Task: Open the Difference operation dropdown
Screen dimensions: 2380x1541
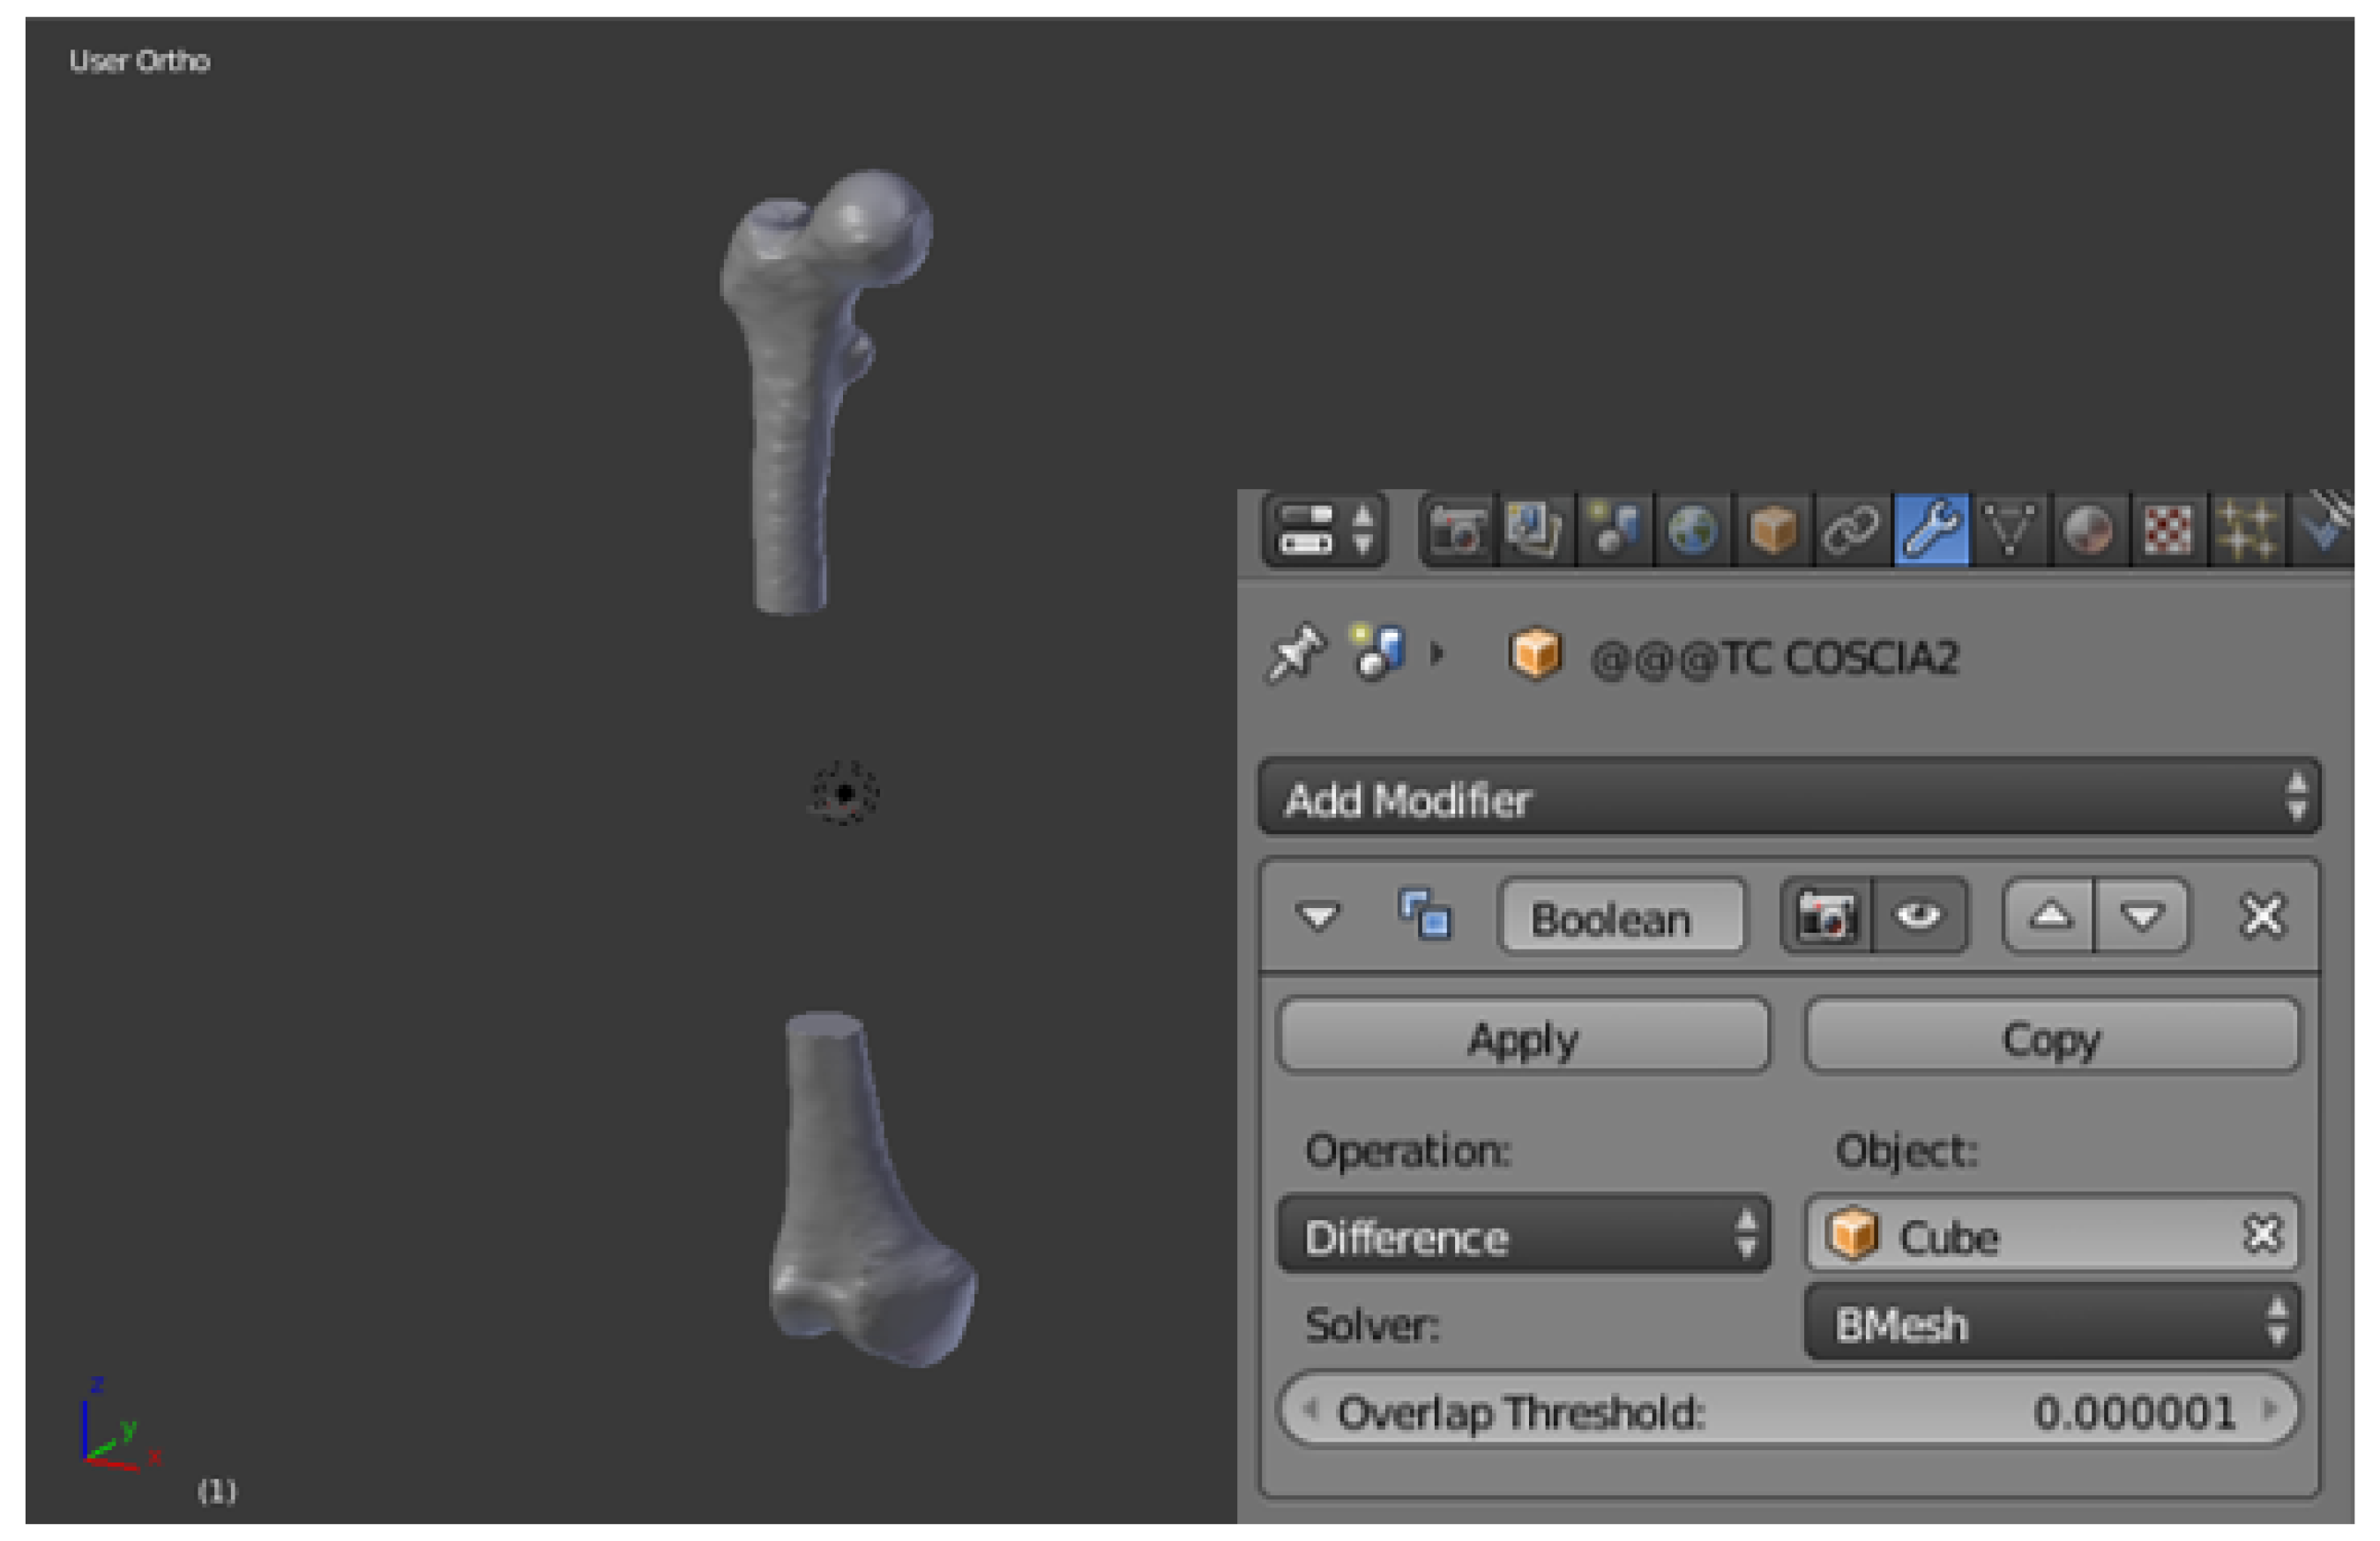Action: click(1523, 1235)
